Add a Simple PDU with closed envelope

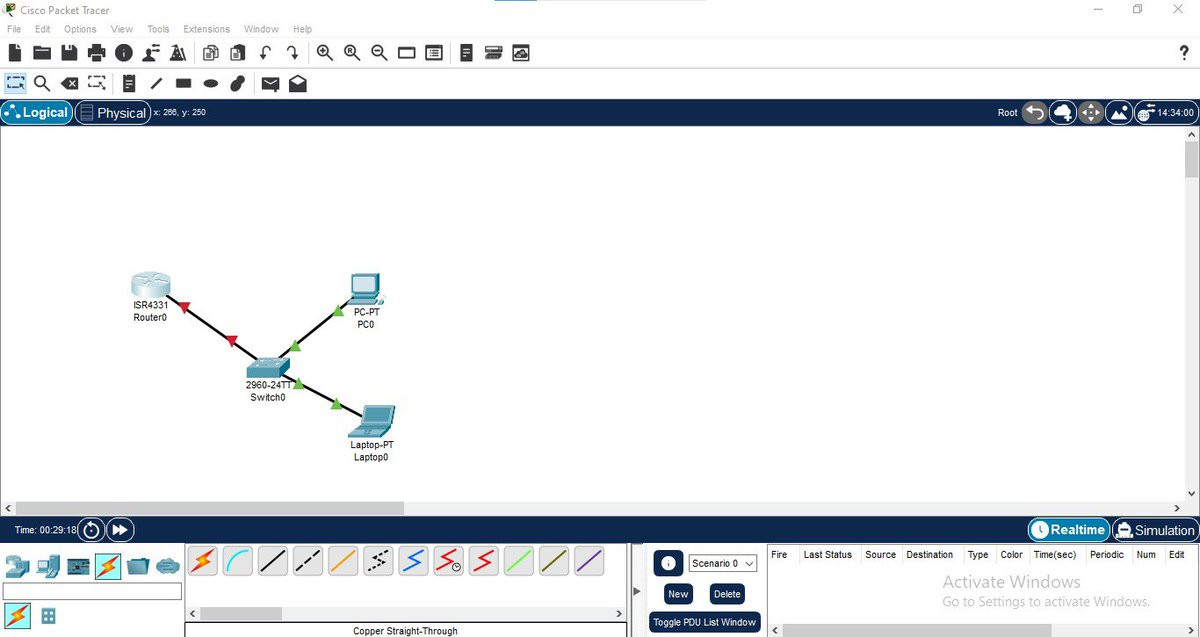click(270, 83)
